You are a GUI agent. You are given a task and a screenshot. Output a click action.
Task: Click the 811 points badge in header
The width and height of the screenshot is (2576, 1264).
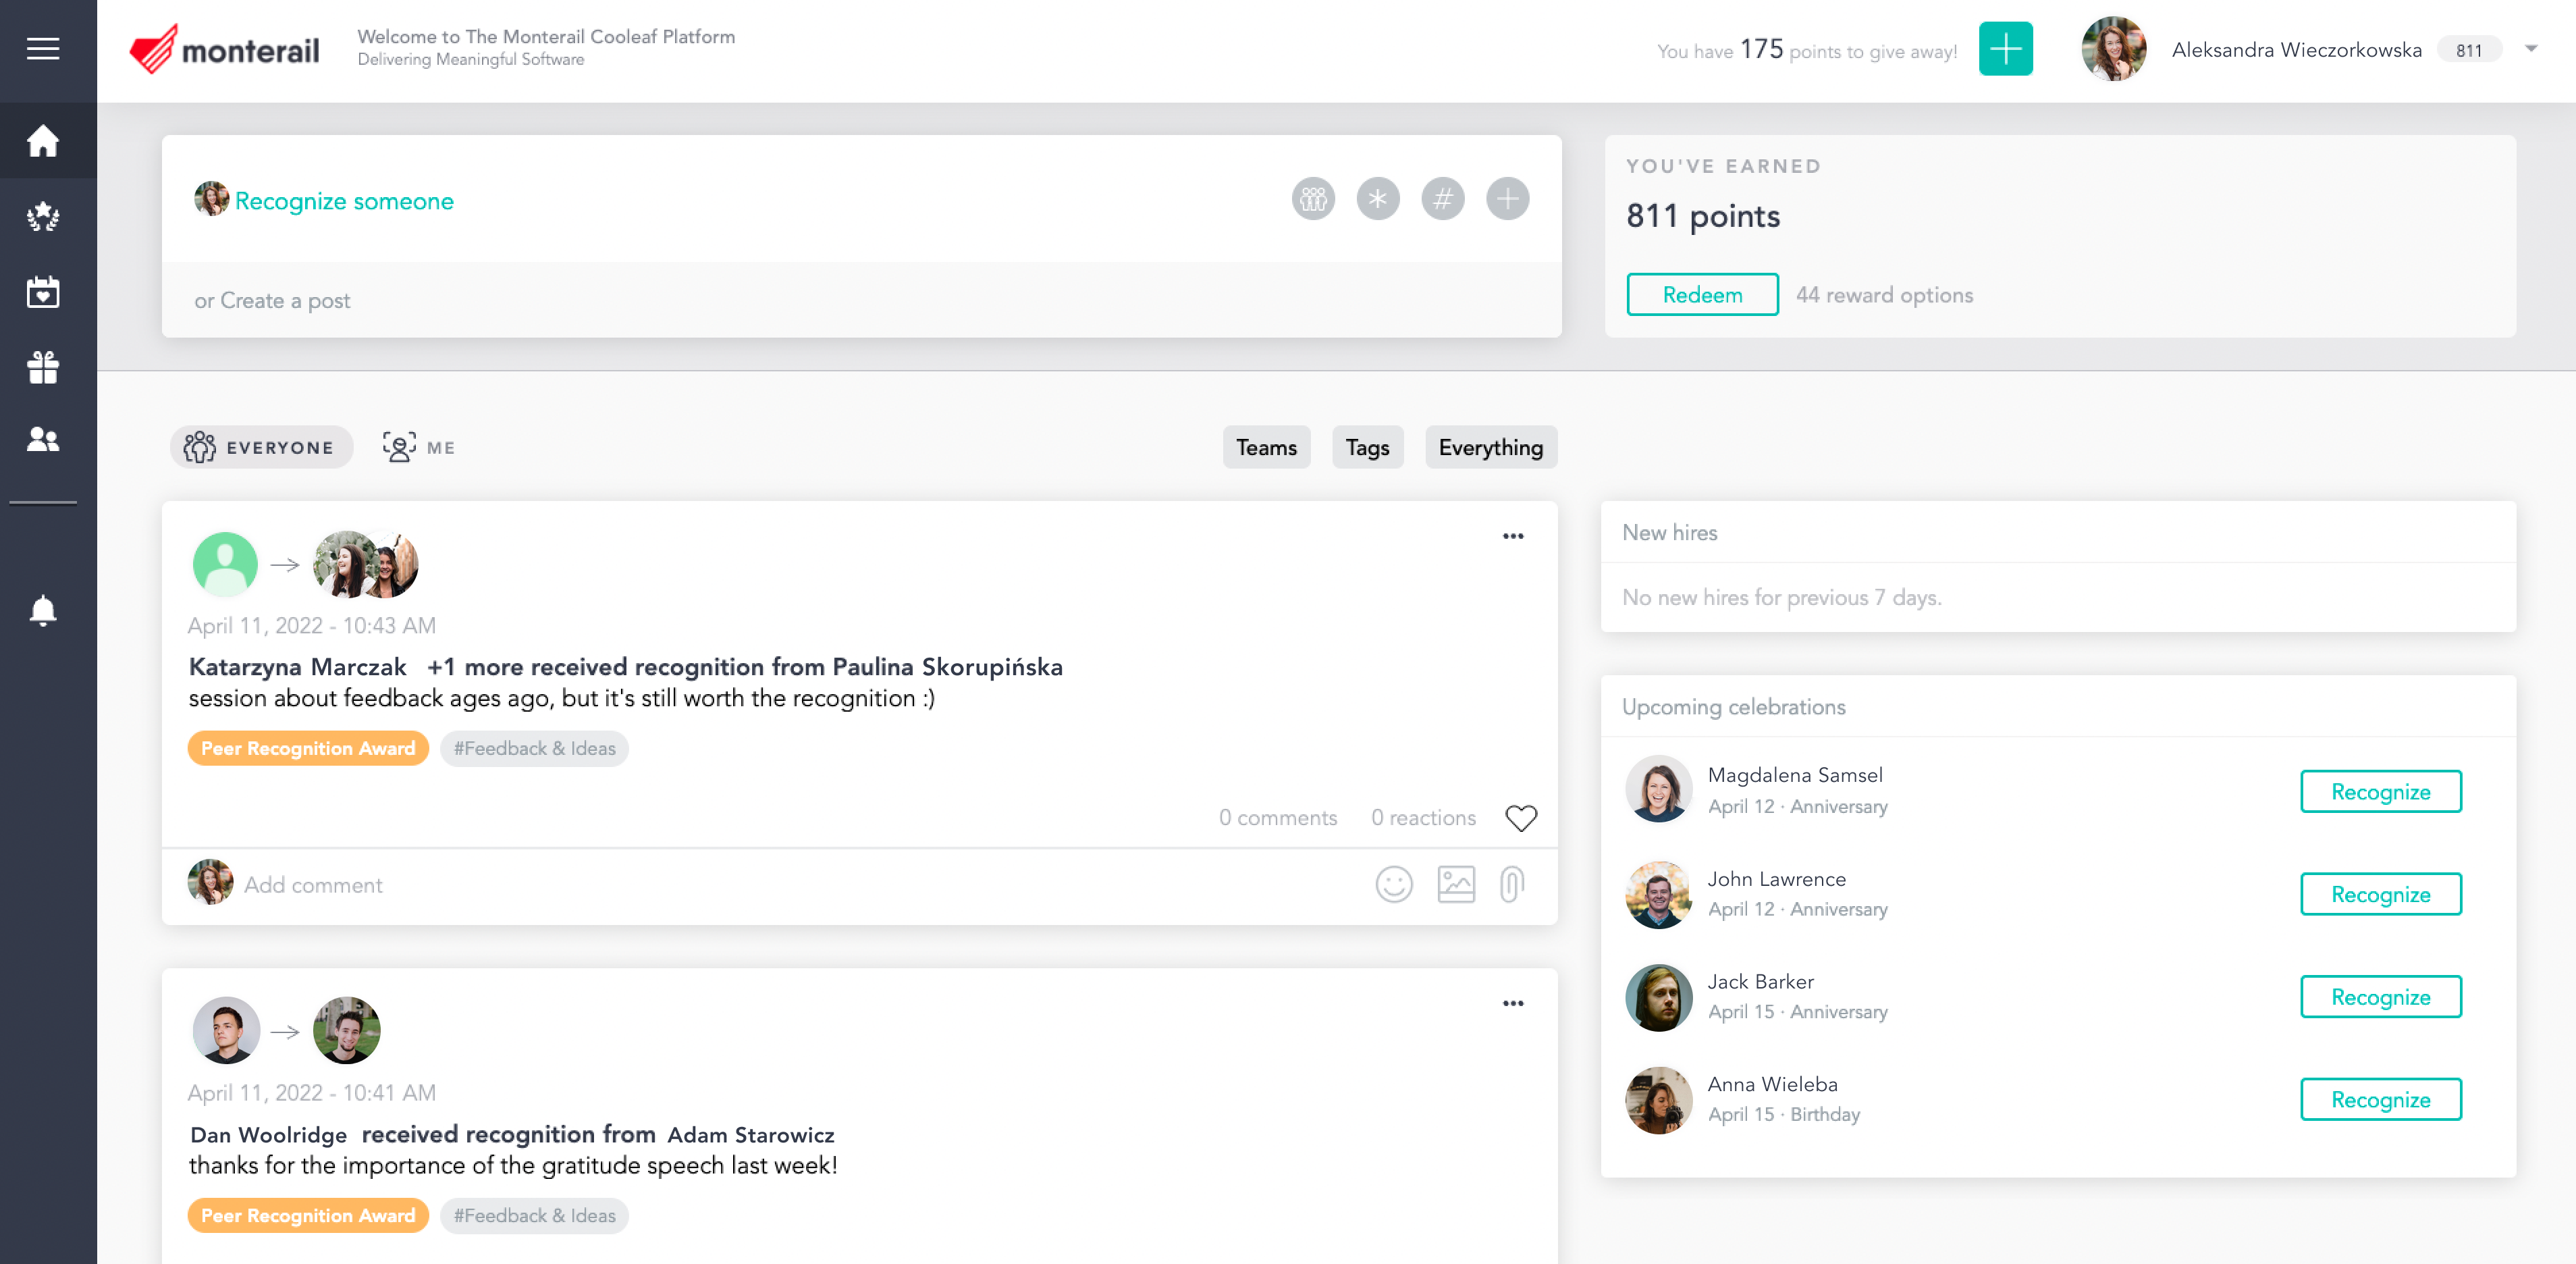2468,50
